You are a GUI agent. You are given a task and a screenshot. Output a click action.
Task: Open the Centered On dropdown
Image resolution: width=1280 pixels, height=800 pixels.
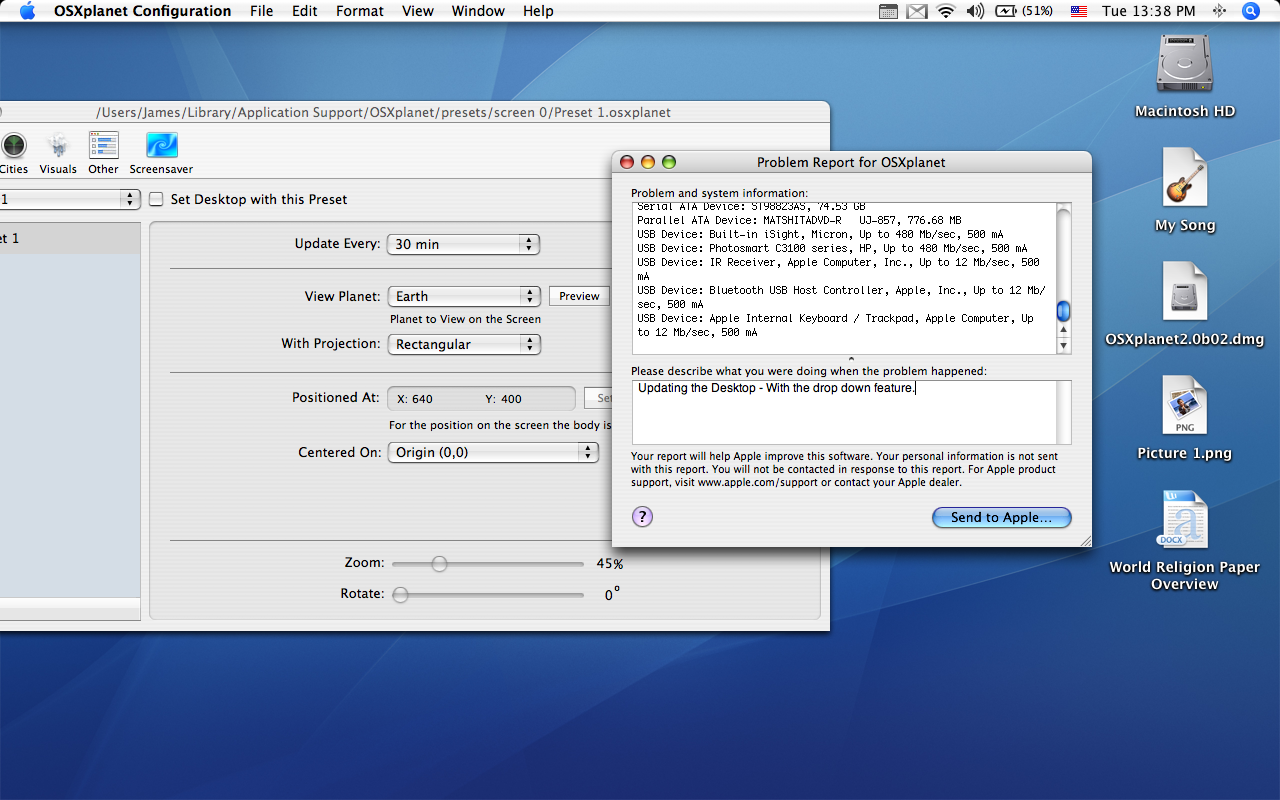tap(492, 452)
